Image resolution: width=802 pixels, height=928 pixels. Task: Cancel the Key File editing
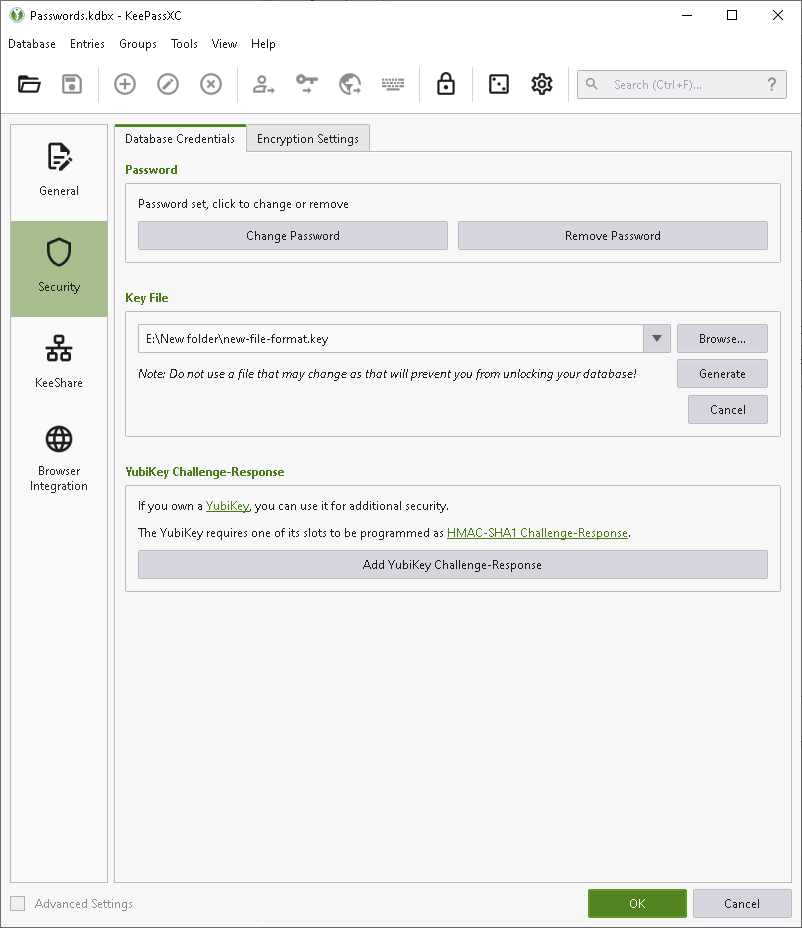tap(727, 410)
